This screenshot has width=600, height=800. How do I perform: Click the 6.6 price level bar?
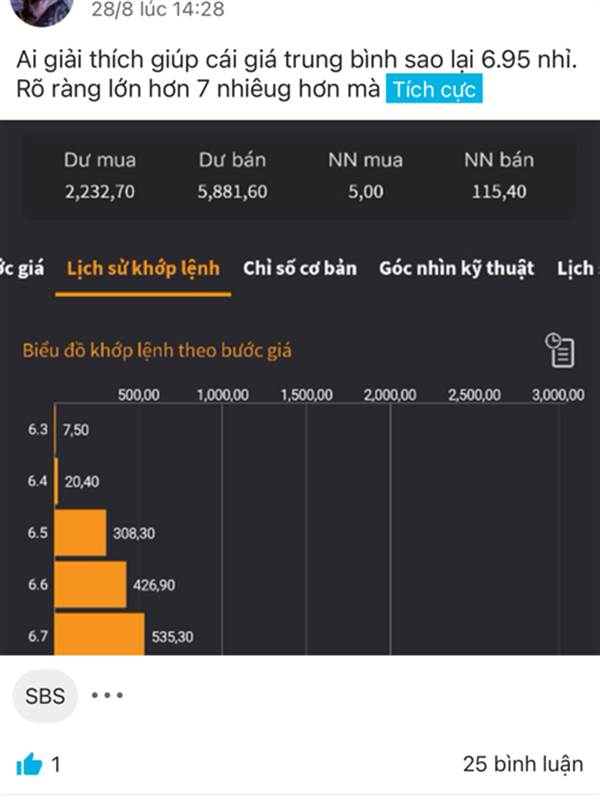90,584
